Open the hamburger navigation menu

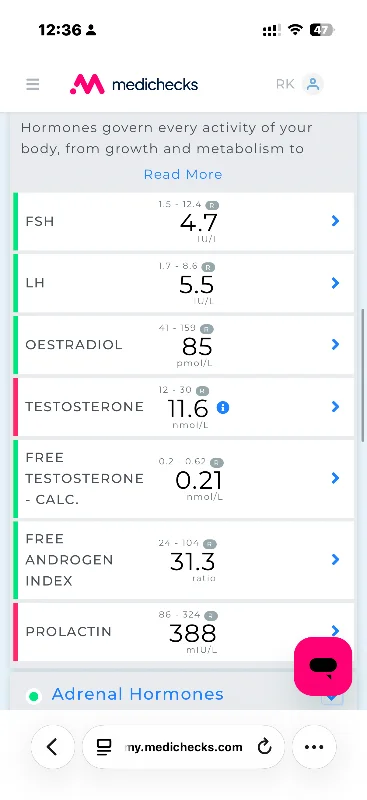33,84
